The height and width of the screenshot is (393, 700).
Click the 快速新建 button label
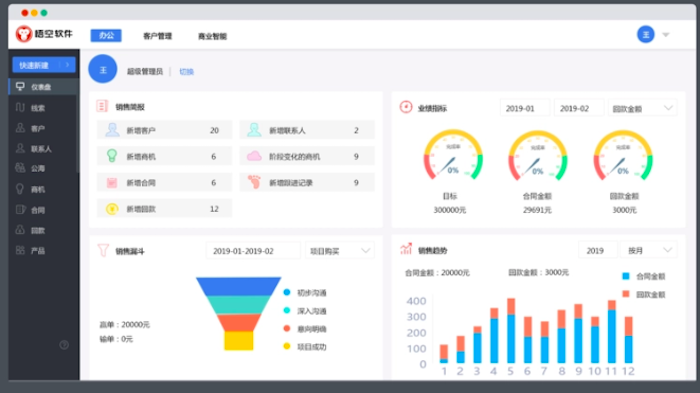pos(34,65)
